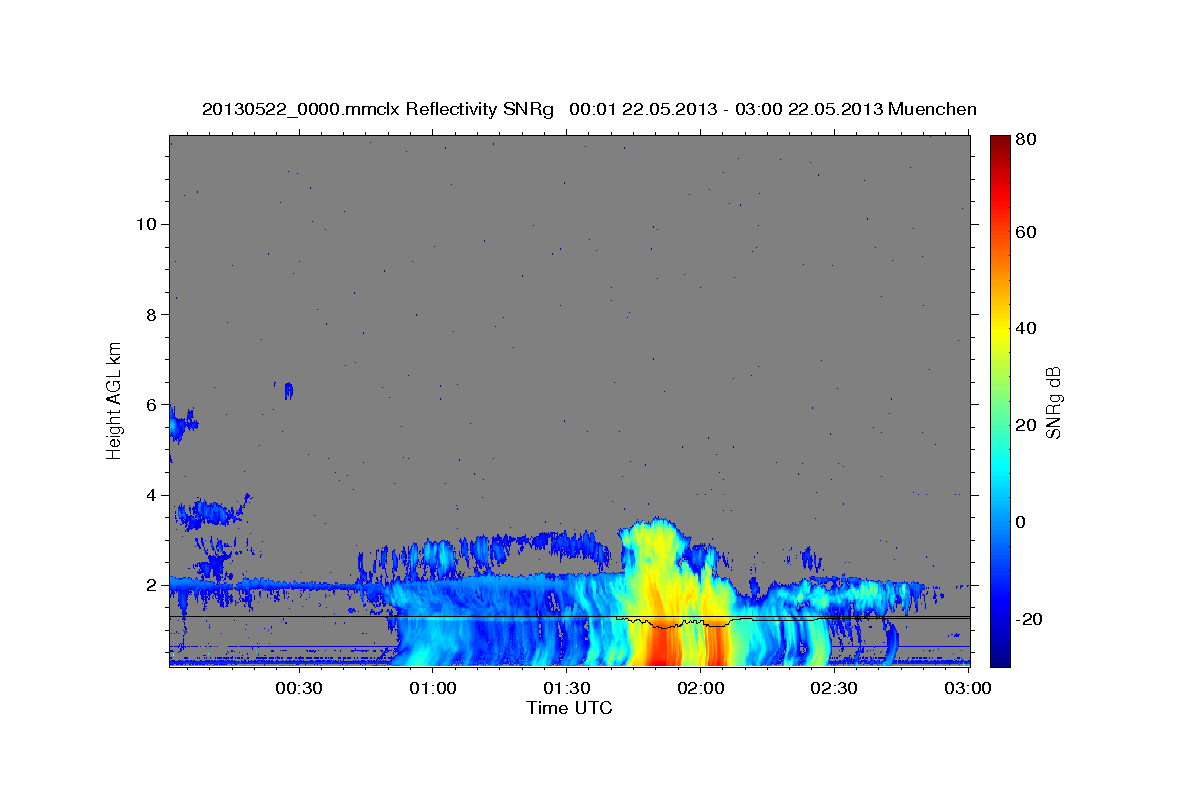1200x800 pixels.
Task: Click the 'Time UTC' axis label
Action: (x=569, y=708)
